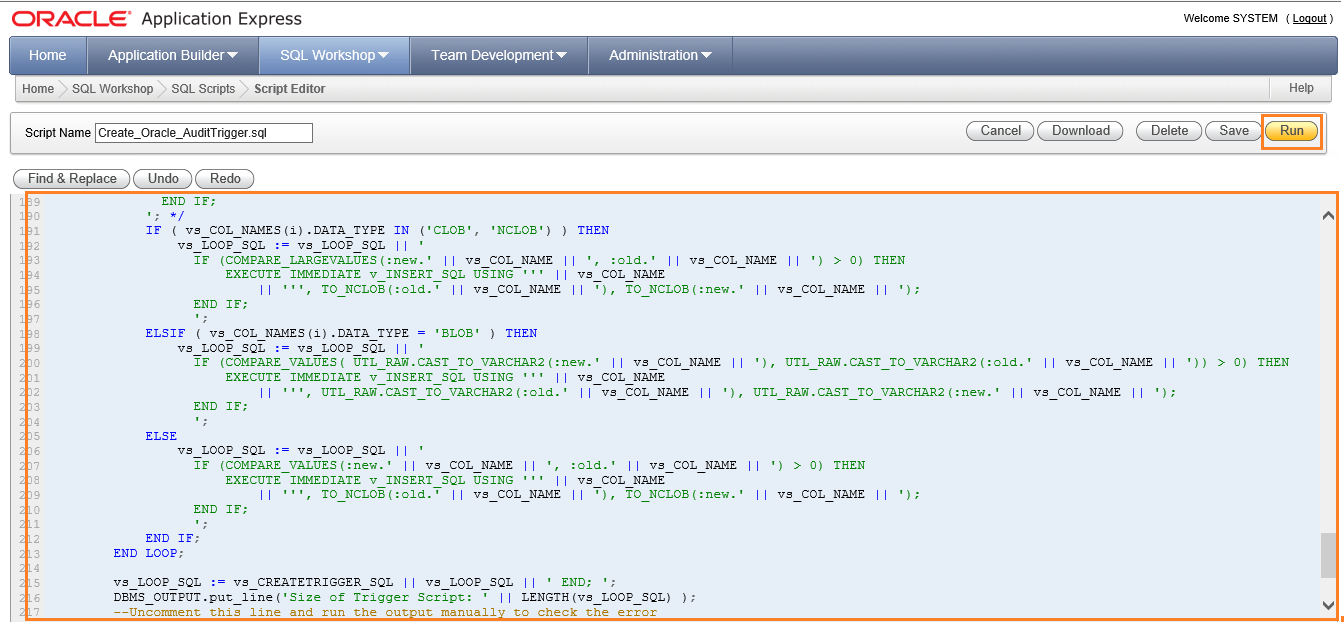
Task: Click the Script Editor breadcrumb text
Action: point(290,89)
